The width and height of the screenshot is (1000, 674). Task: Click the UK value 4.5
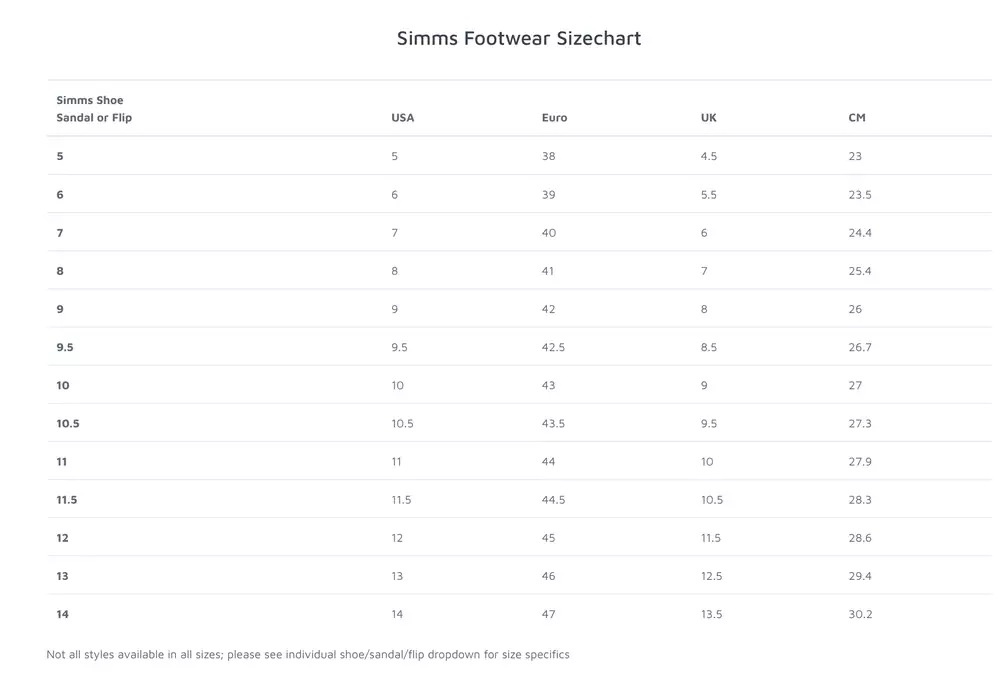tap(709, 156)
